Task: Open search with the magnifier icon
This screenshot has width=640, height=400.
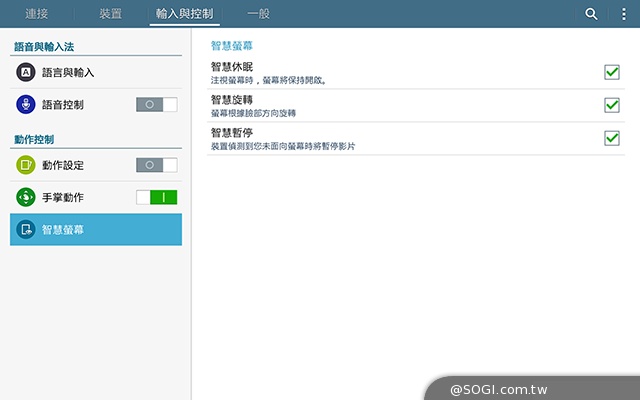Action: (x=591, y=14)
